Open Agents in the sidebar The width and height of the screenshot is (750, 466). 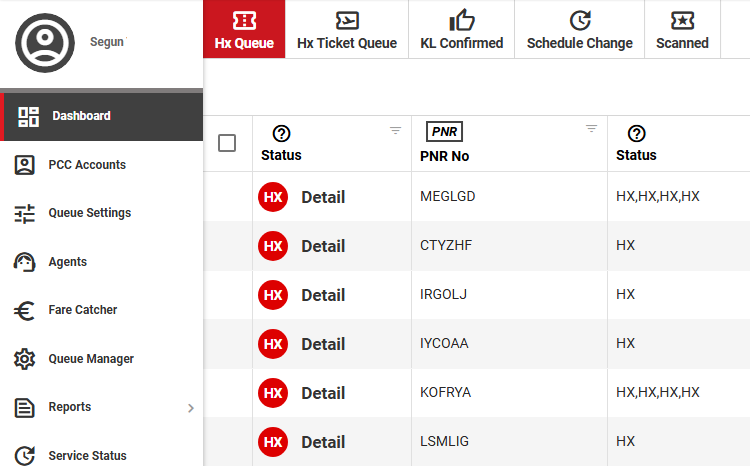click(101, 262)
